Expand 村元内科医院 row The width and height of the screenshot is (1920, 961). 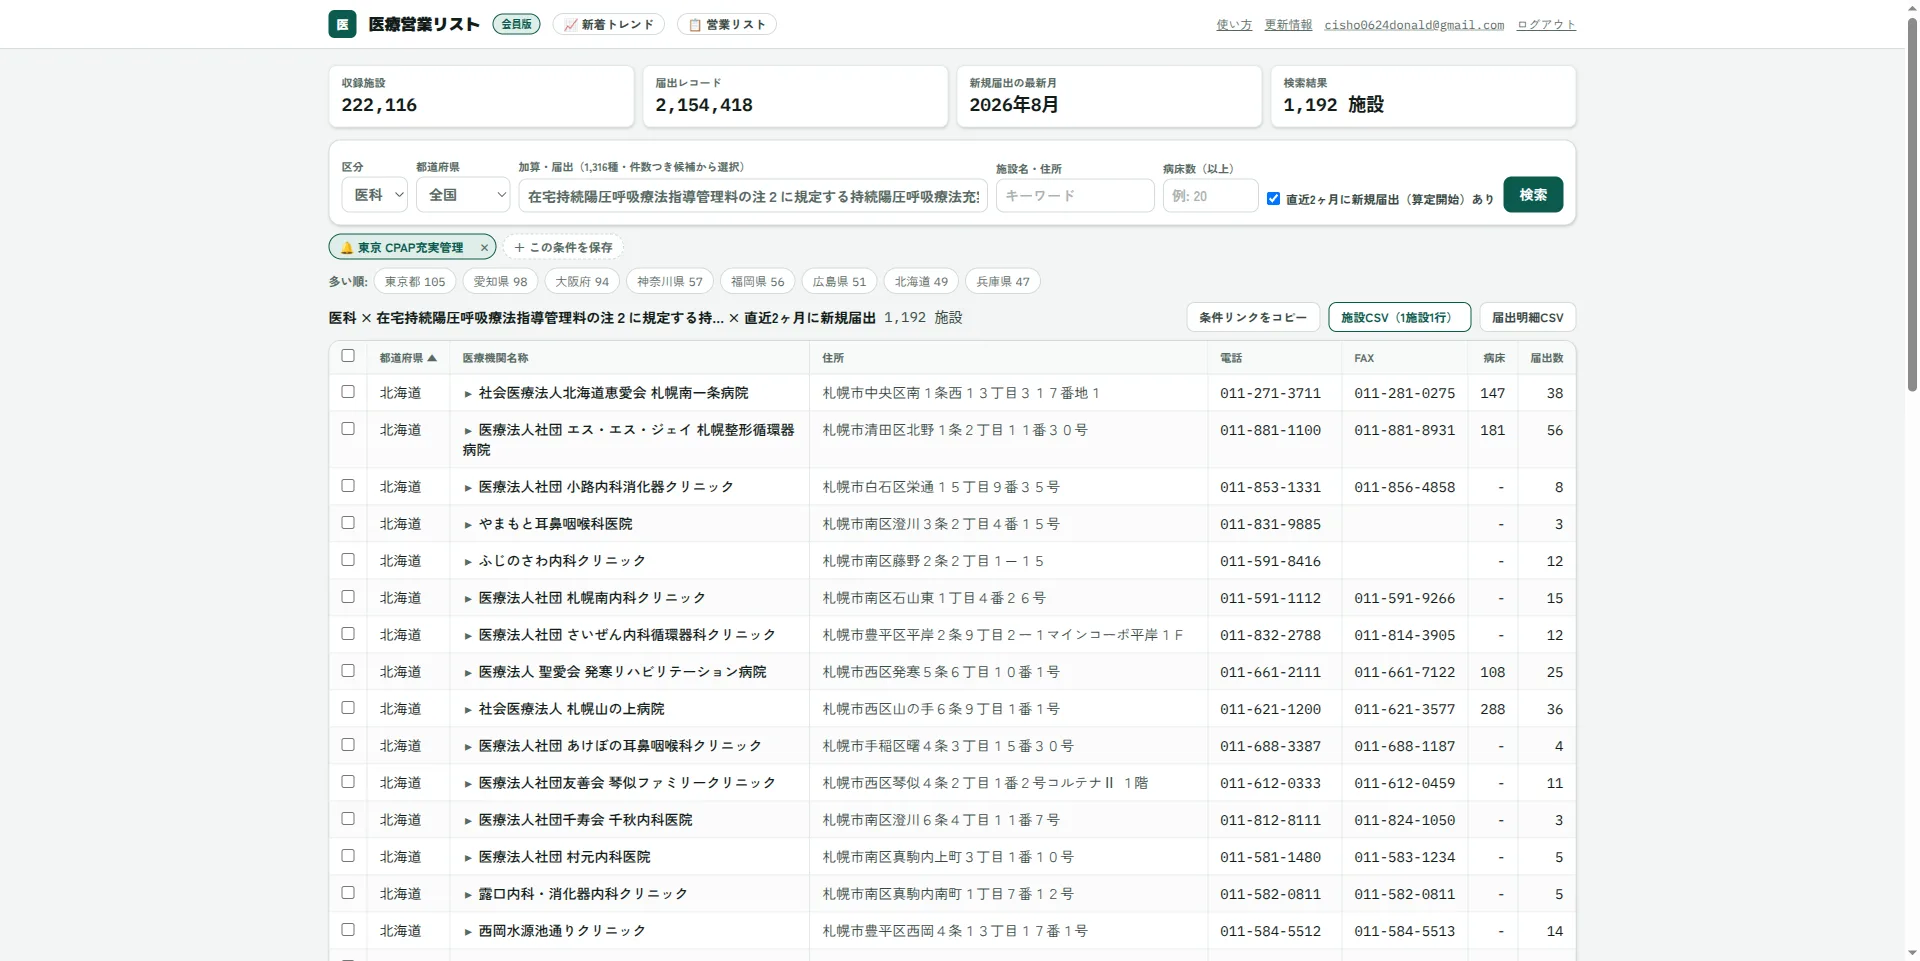[x=467, y=858]
